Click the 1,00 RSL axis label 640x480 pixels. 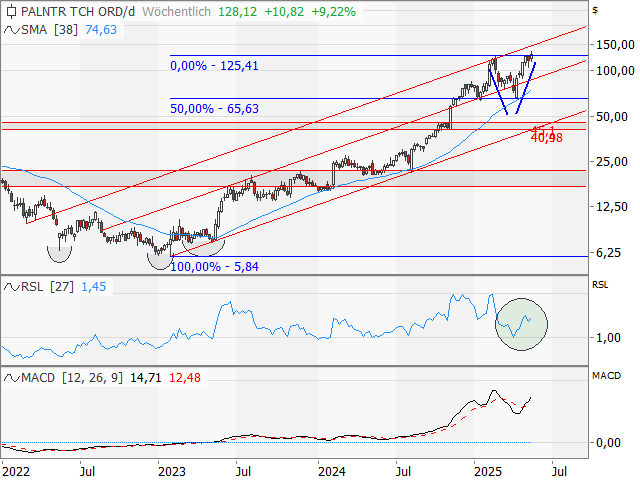[x=609, y=338]
